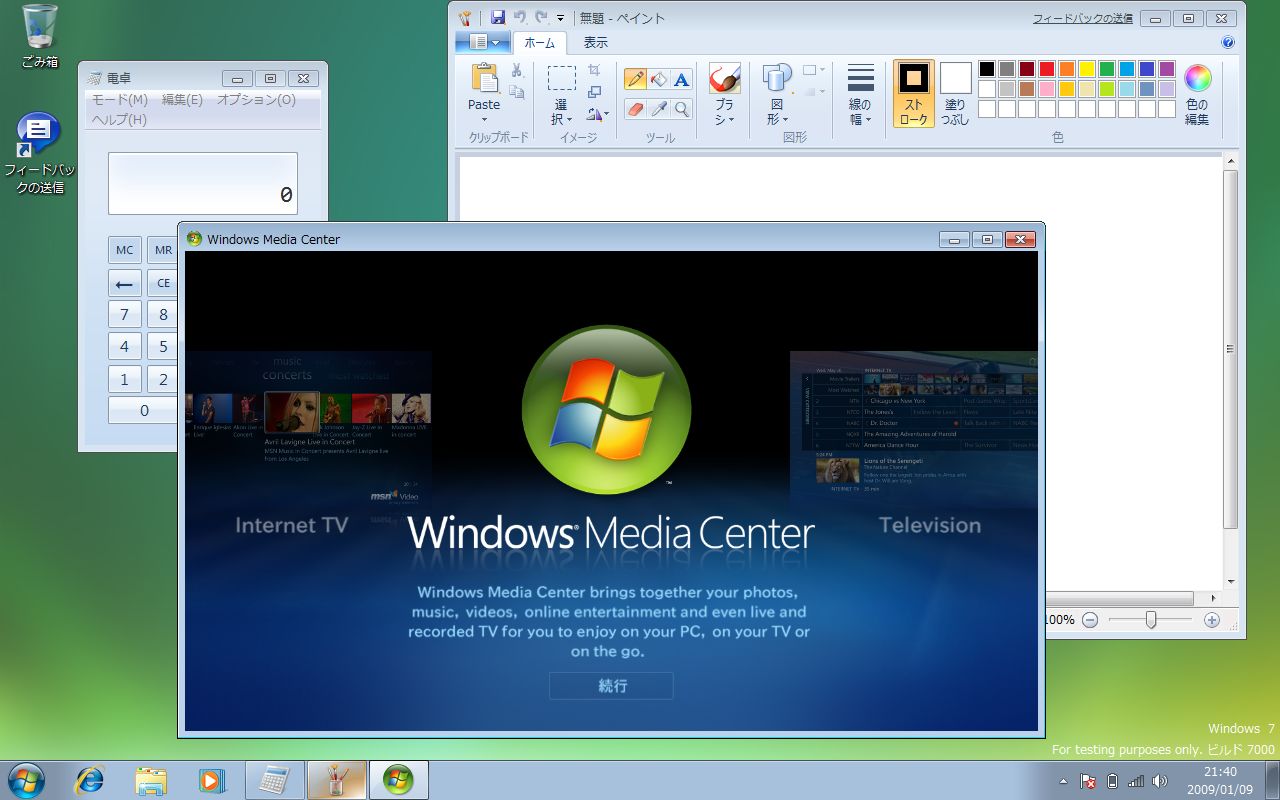Screen dimensions: 1280x800
Task: Choose the red color swatch in palette
Action: click(x=1047, y=69)
